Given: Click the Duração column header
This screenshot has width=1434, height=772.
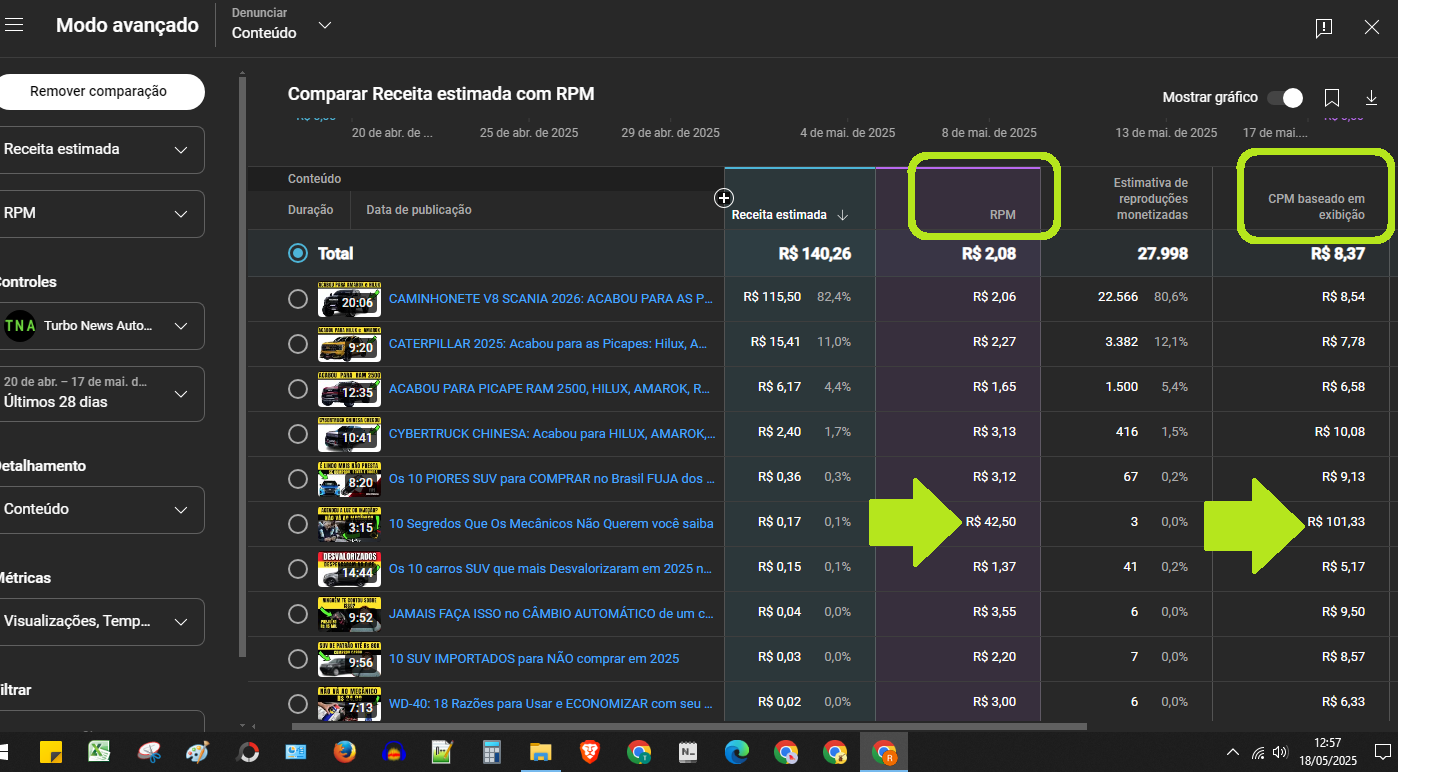Looking at the screenshot, I should click(312, 210).
